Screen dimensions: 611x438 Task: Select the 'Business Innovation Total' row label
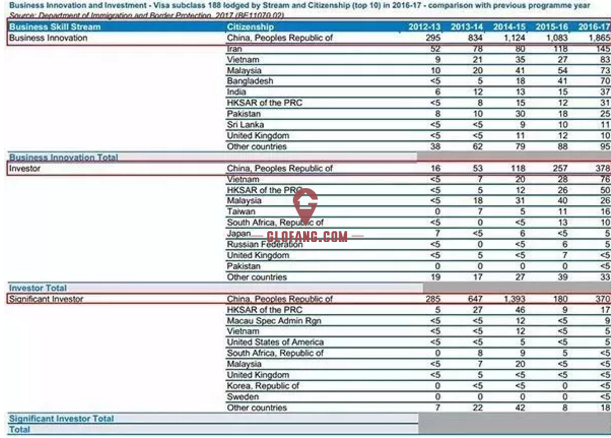point(64,157)
